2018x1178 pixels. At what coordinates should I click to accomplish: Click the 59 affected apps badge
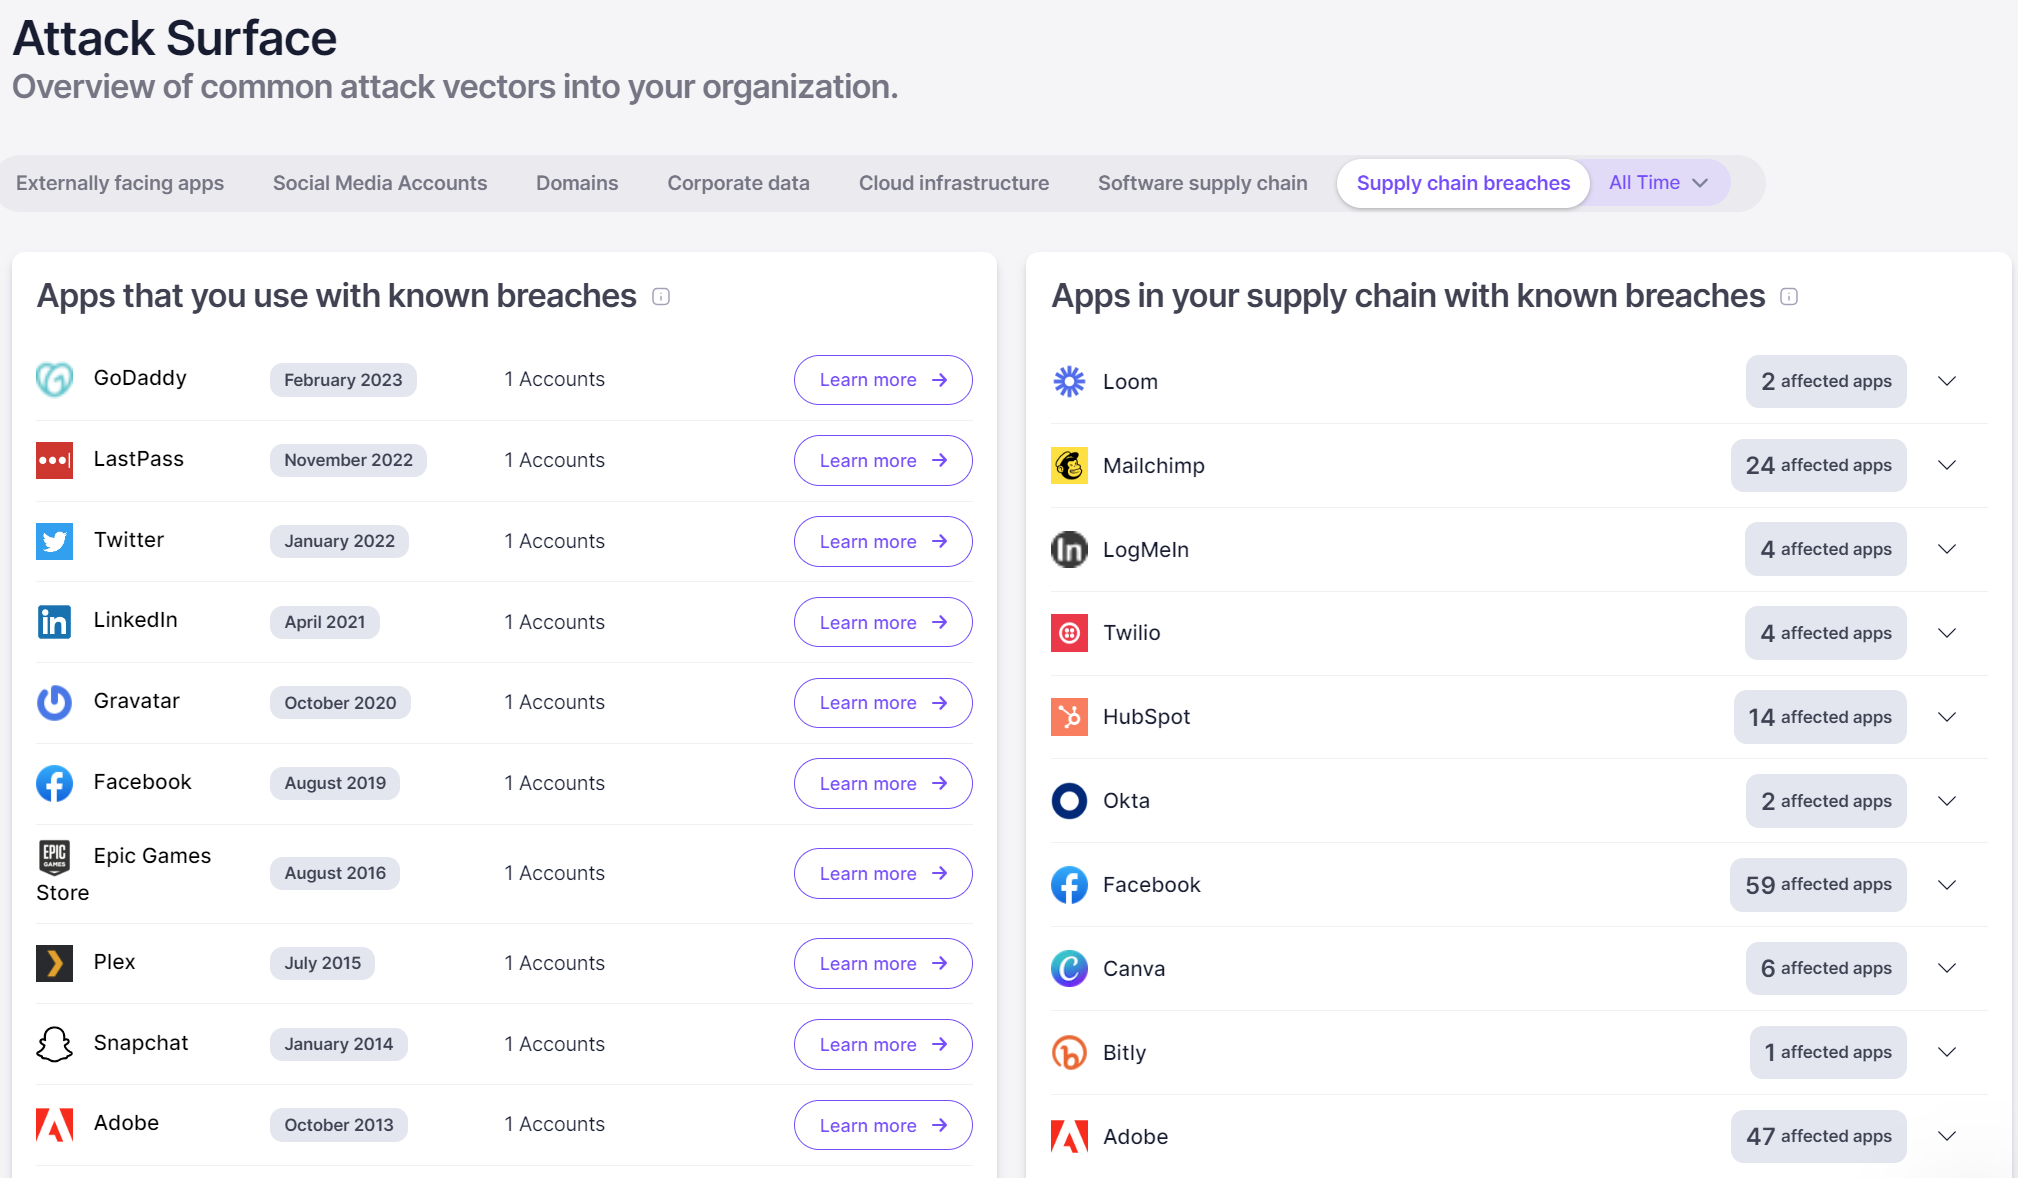[1818, 885]
